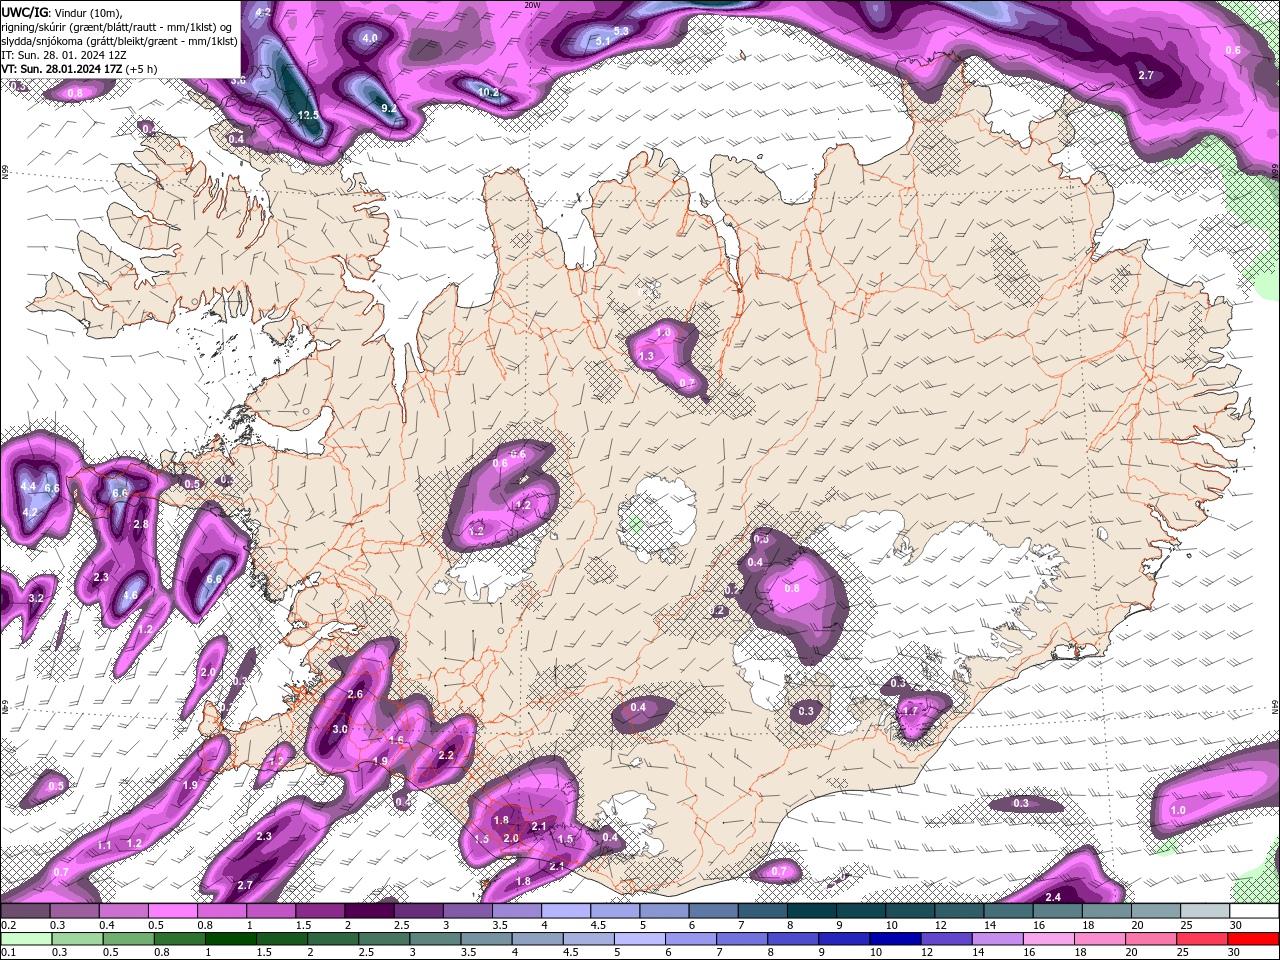This screenshot has width=1280, height=960.
Task: Click the 0.5 swatch in the purple snow scale
Action: click(172, 911)
